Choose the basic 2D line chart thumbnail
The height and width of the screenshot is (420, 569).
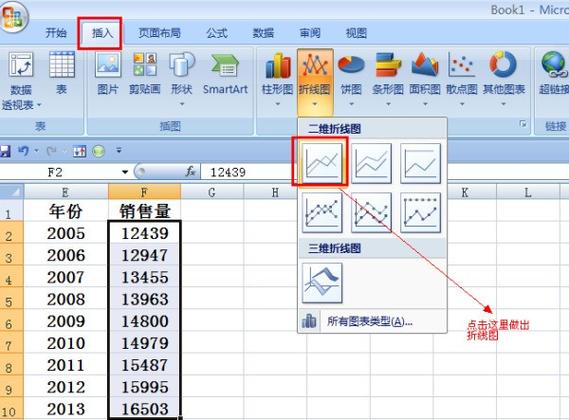click(322, 163)
